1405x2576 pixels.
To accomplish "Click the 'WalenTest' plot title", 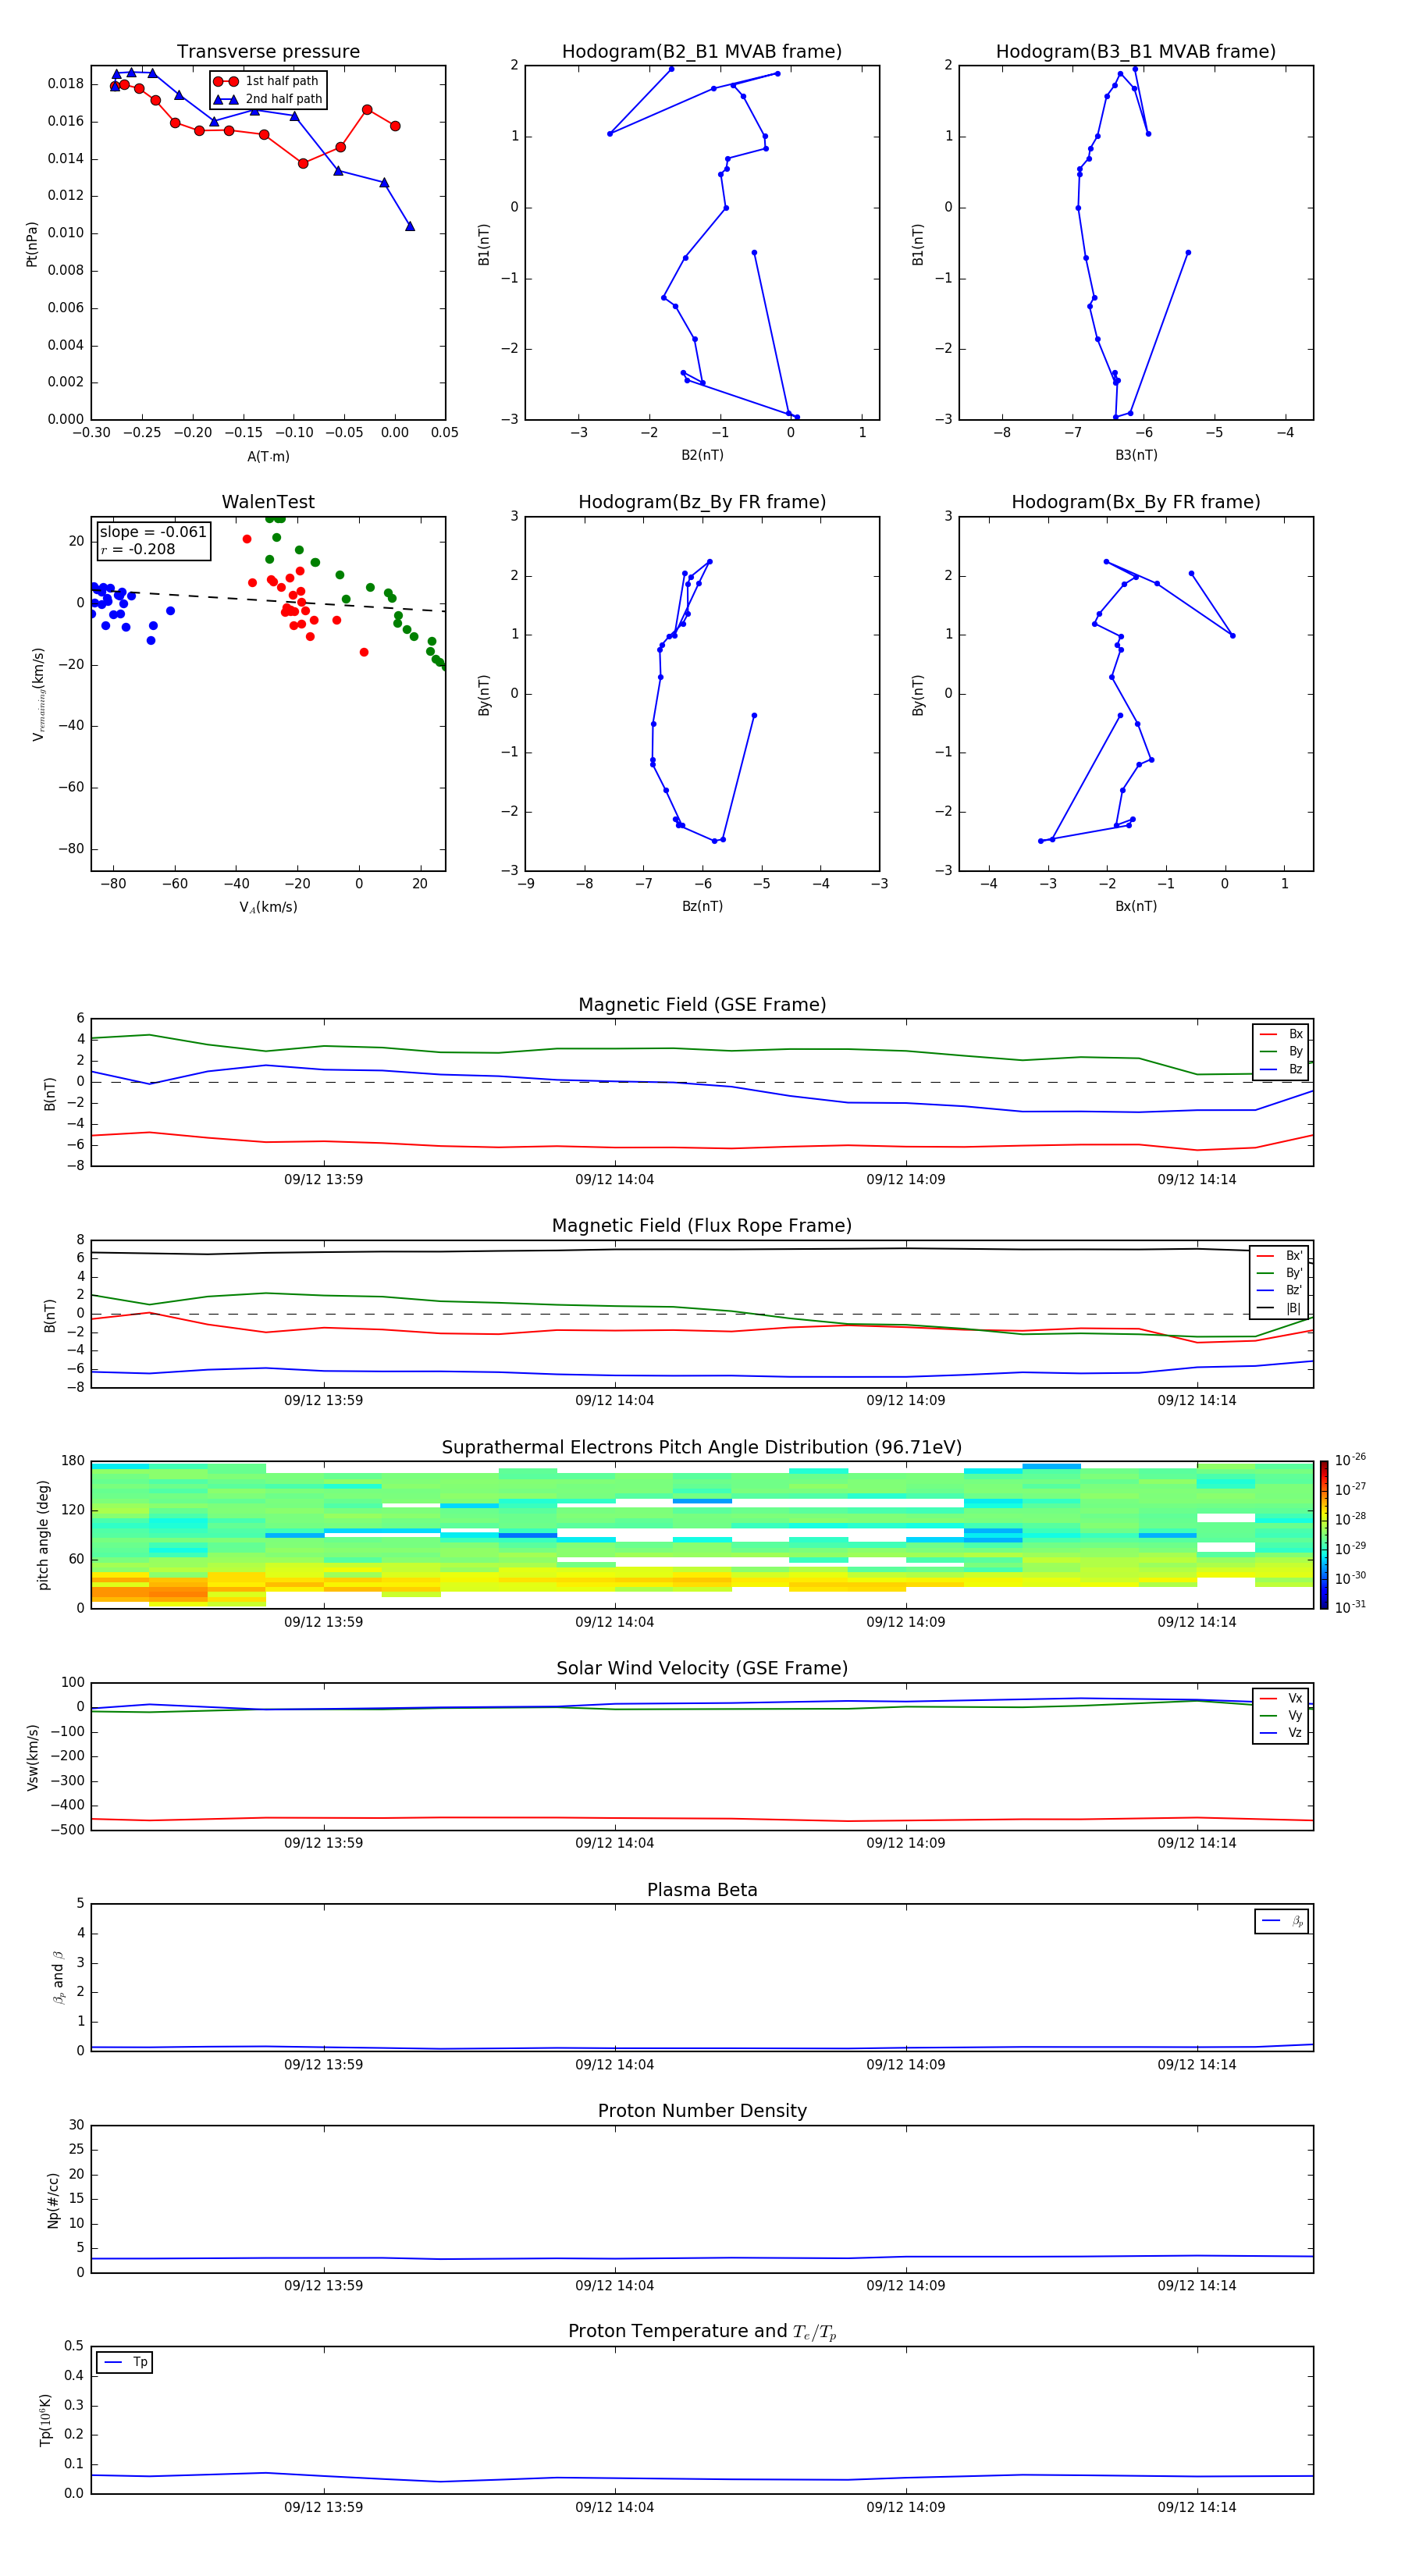I will pos(268,502).
